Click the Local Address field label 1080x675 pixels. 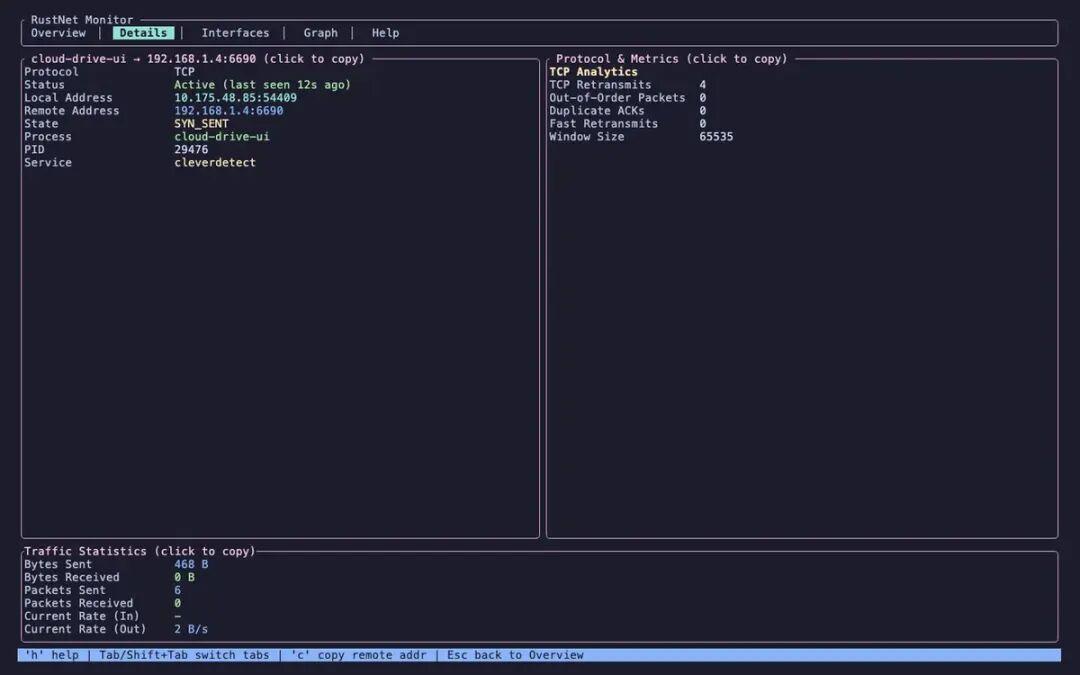point(68,98)
